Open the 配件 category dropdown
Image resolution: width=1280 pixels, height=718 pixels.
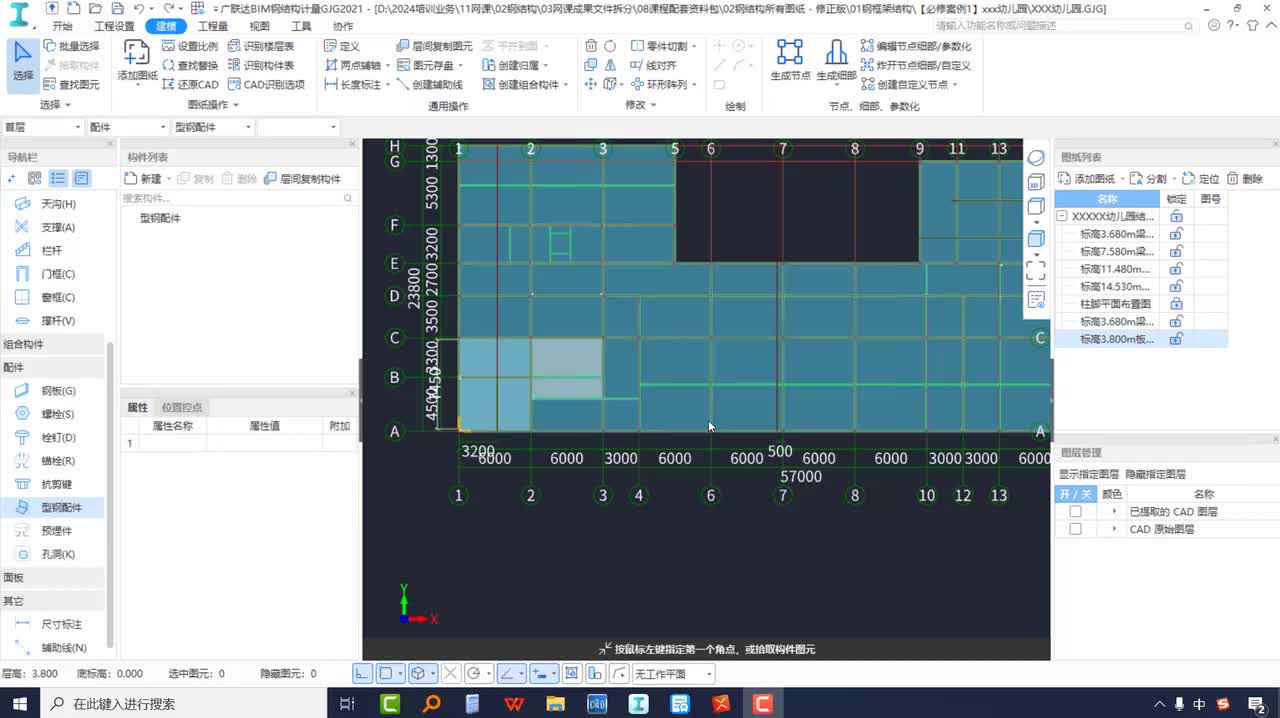click(127, 127)
